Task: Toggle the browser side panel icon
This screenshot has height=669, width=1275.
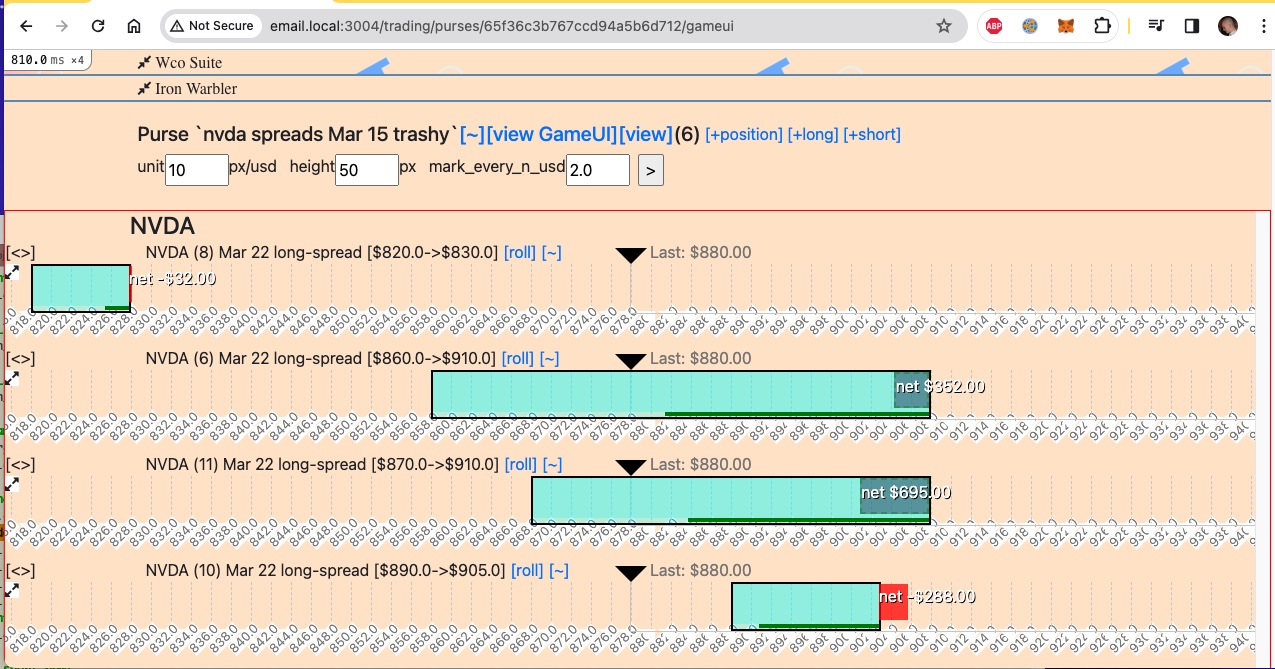Action: (1192, 26)
